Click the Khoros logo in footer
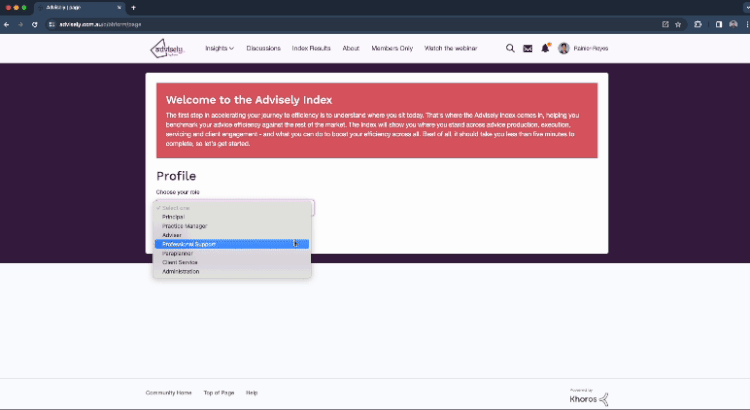 point(587,398)
